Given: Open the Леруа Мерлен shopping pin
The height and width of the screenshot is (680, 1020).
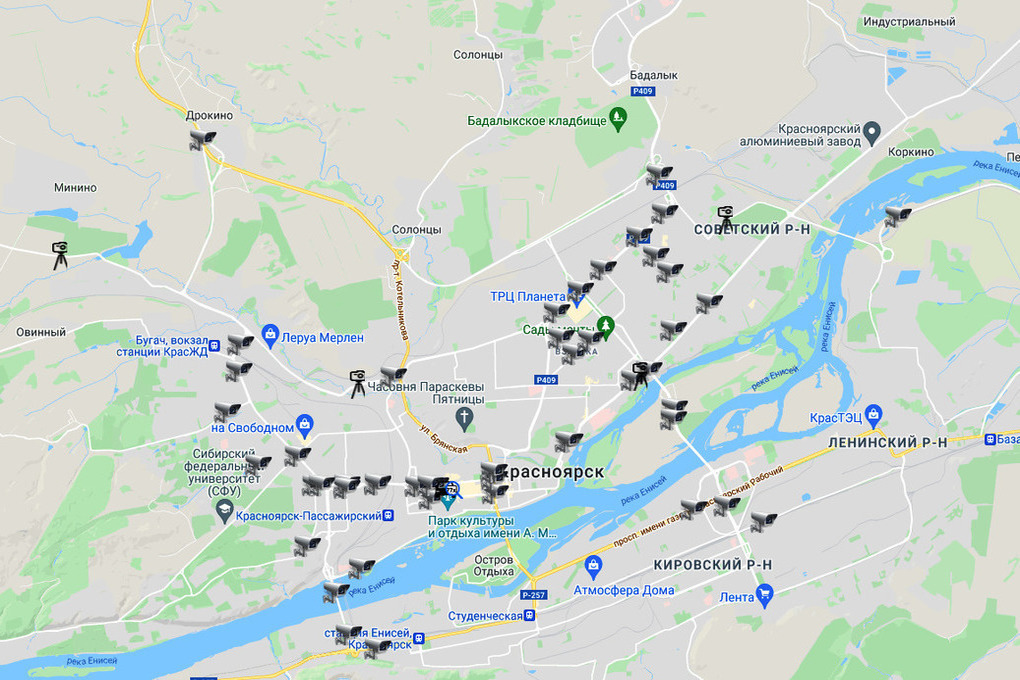Looking at the screenshot, I should 270,336.
